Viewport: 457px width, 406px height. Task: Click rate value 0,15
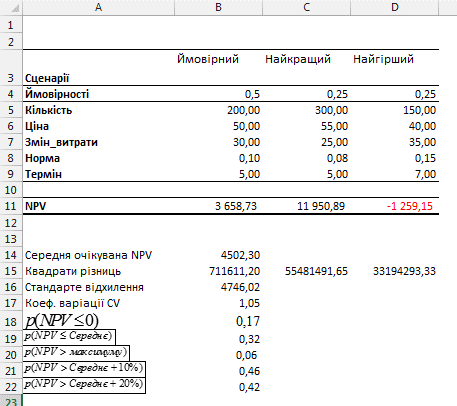425,158
